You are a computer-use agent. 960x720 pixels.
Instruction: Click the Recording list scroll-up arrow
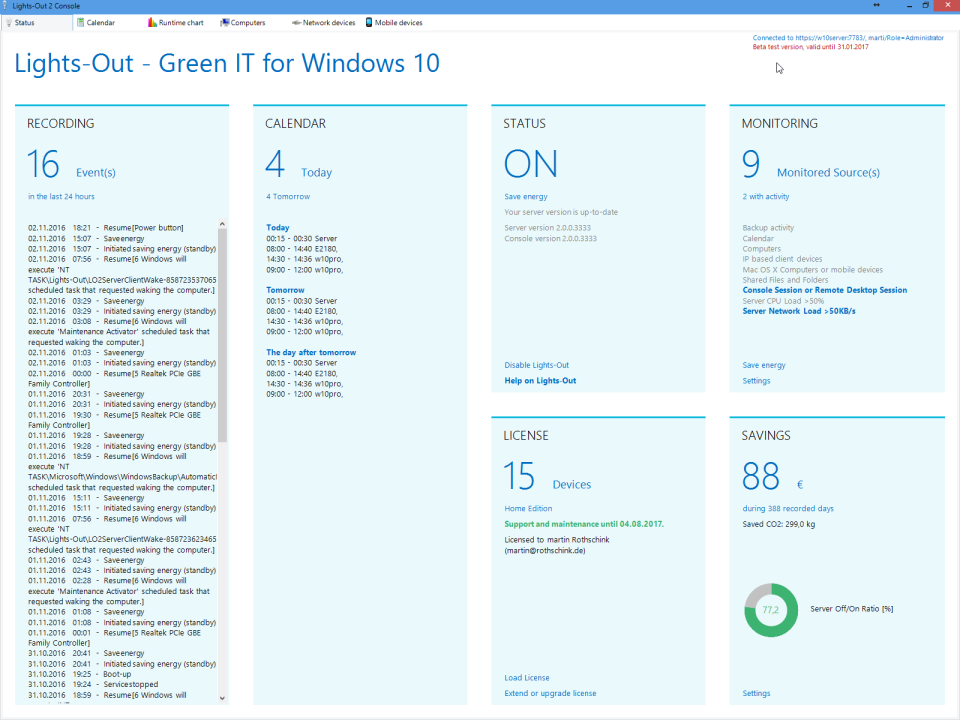(x=222, y=225)
